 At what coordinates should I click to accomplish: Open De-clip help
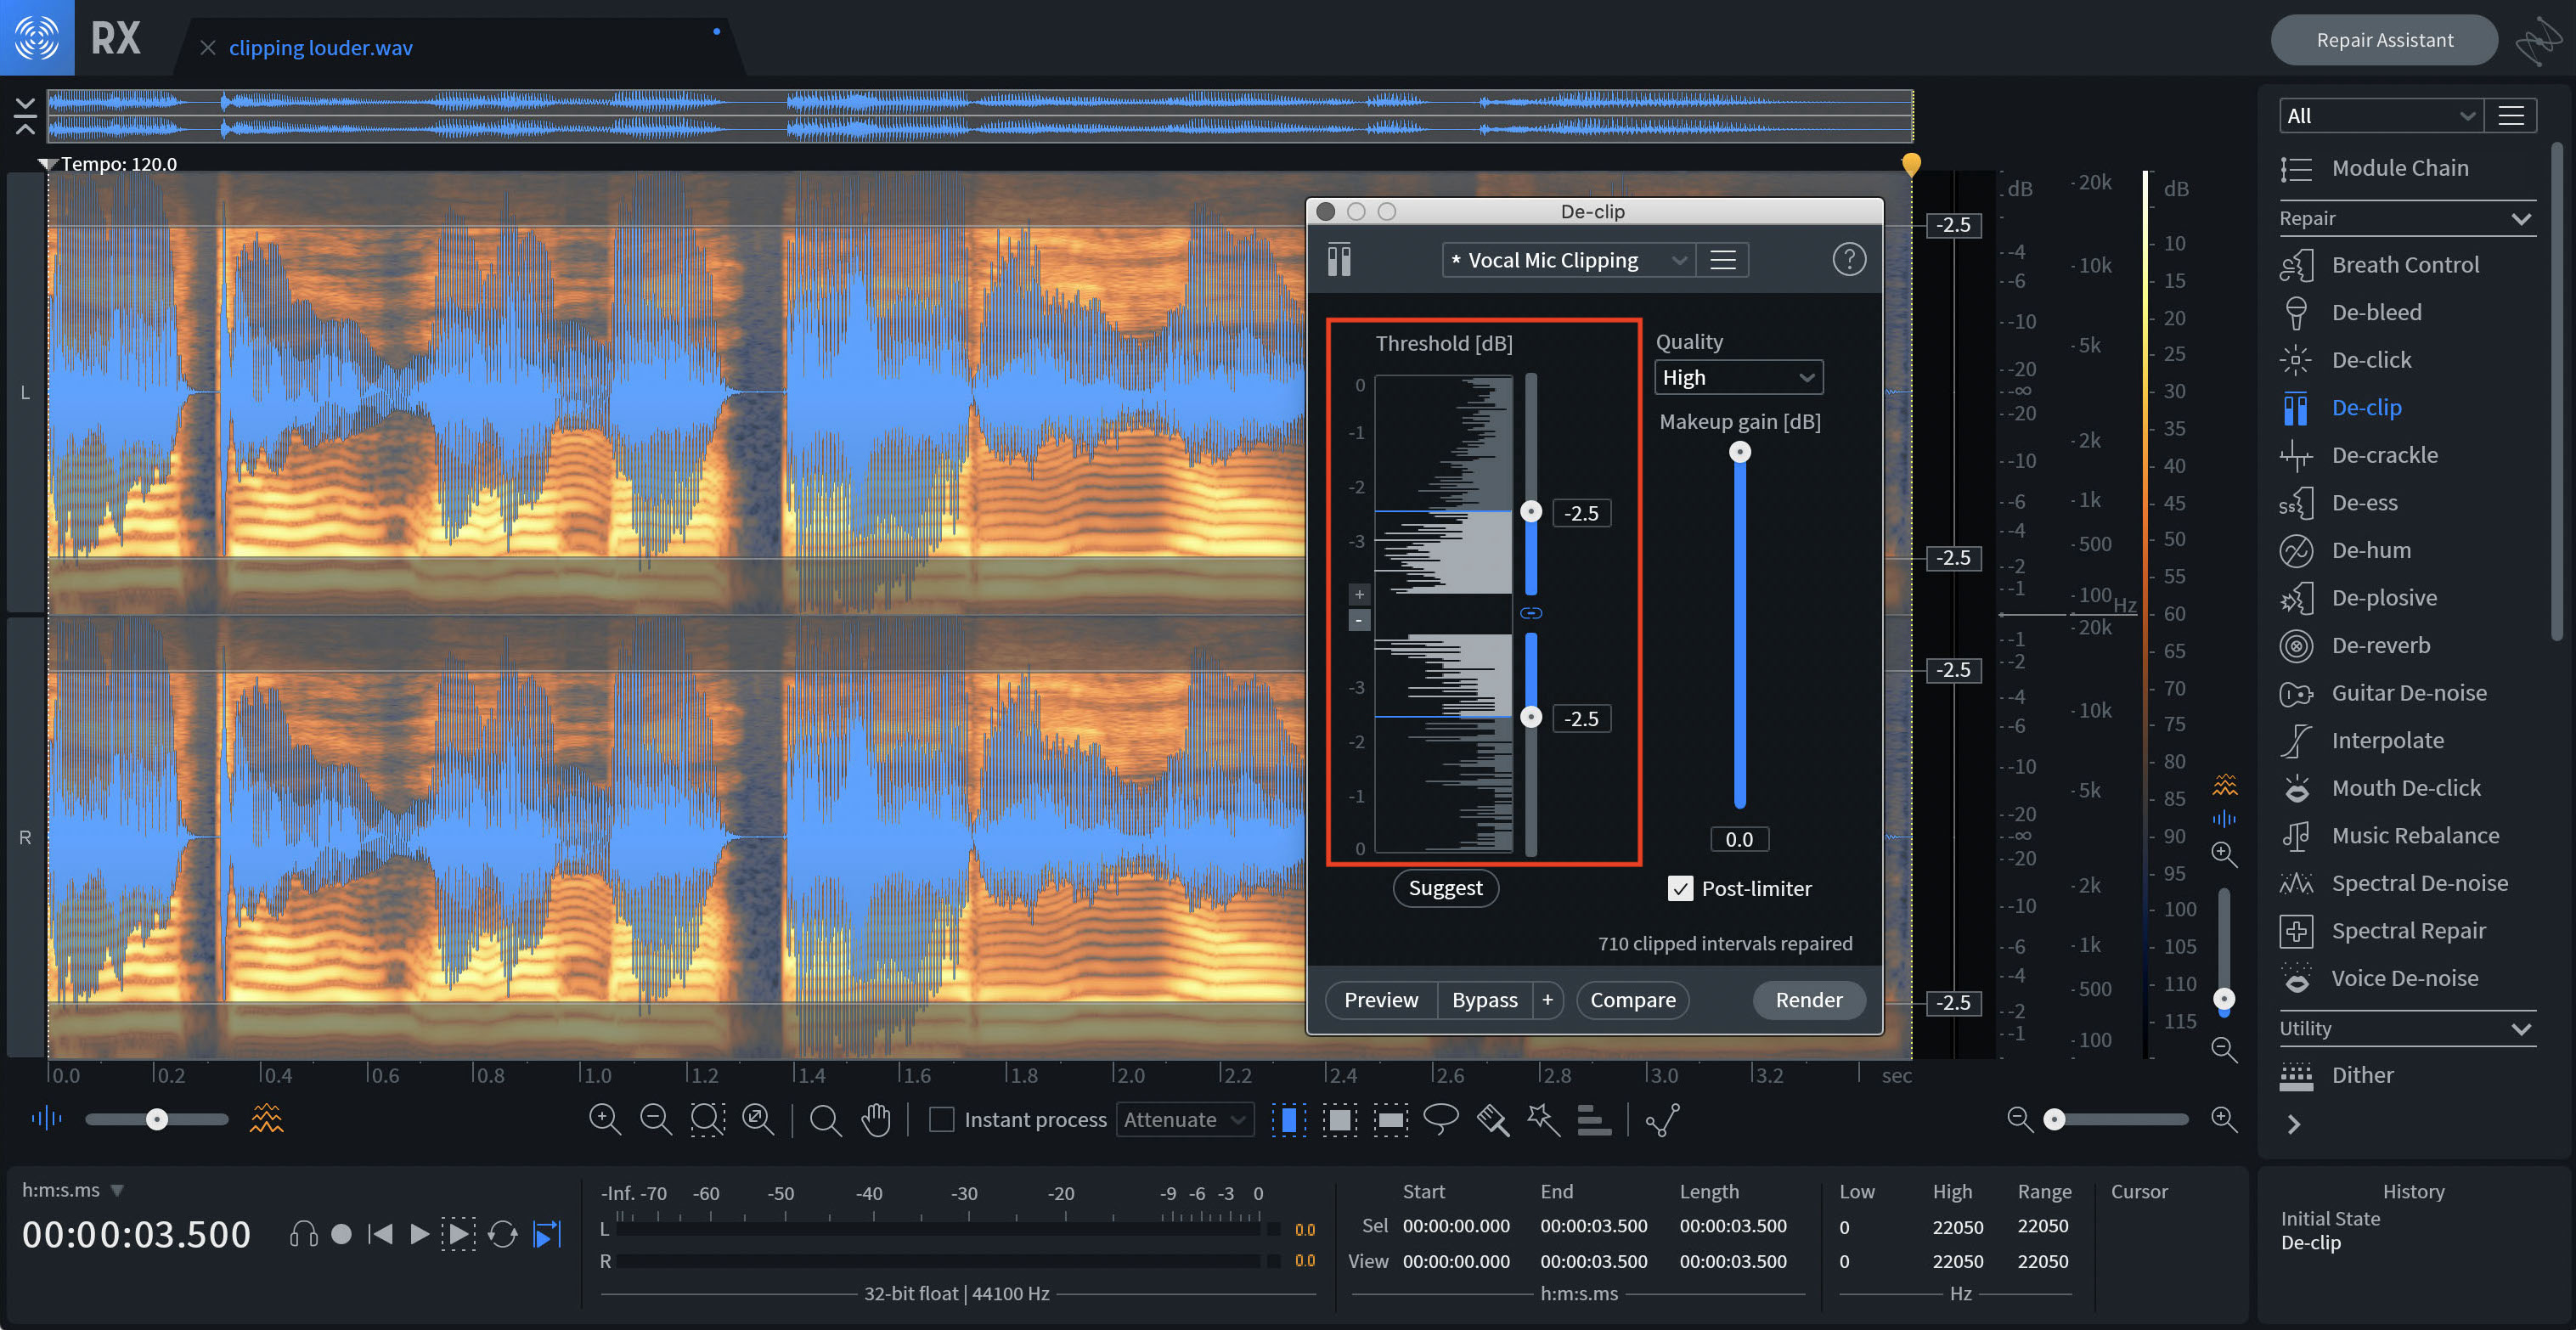tap(1848, 260)
